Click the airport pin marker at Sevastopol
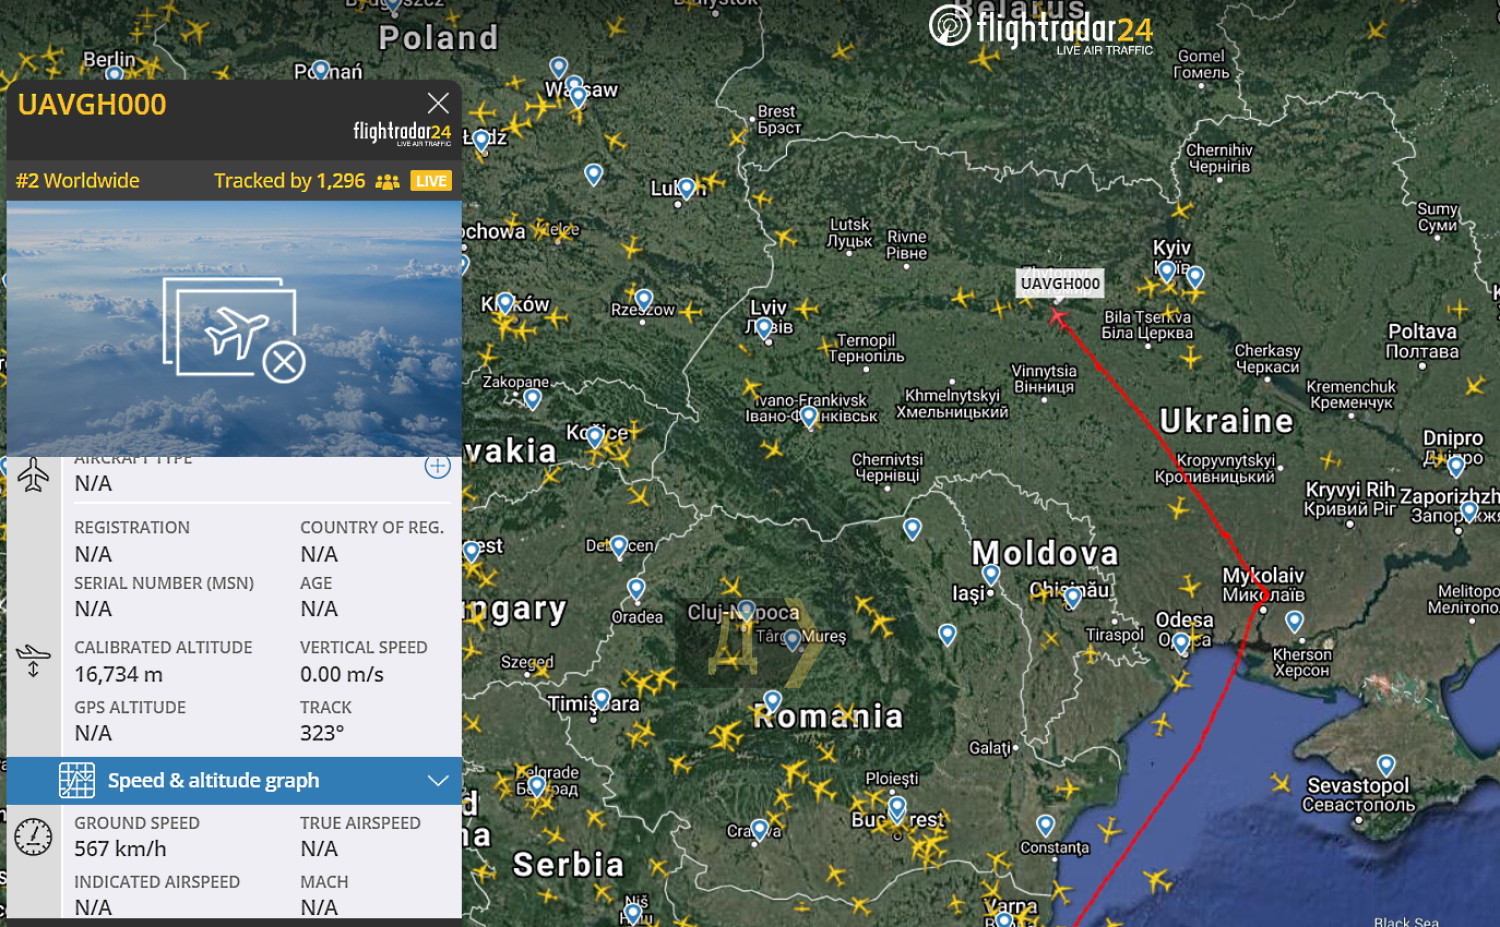Image resolution: width=1500 pixels, height=927 pixels. tap(1386, 766)
